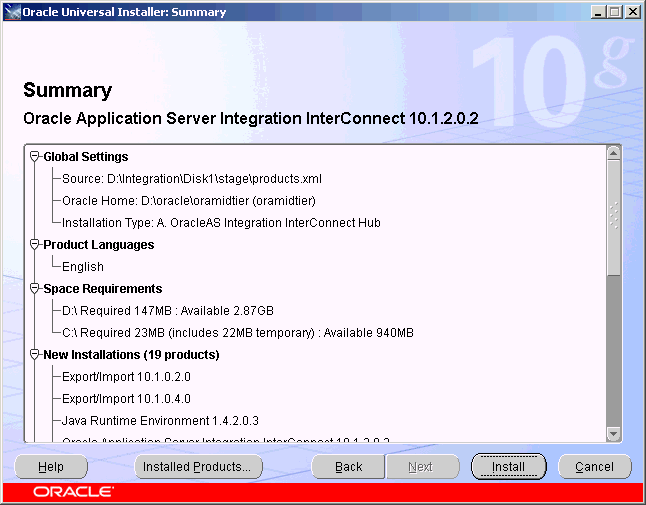Click the New Installations (19 products) heading

(131, 355)
